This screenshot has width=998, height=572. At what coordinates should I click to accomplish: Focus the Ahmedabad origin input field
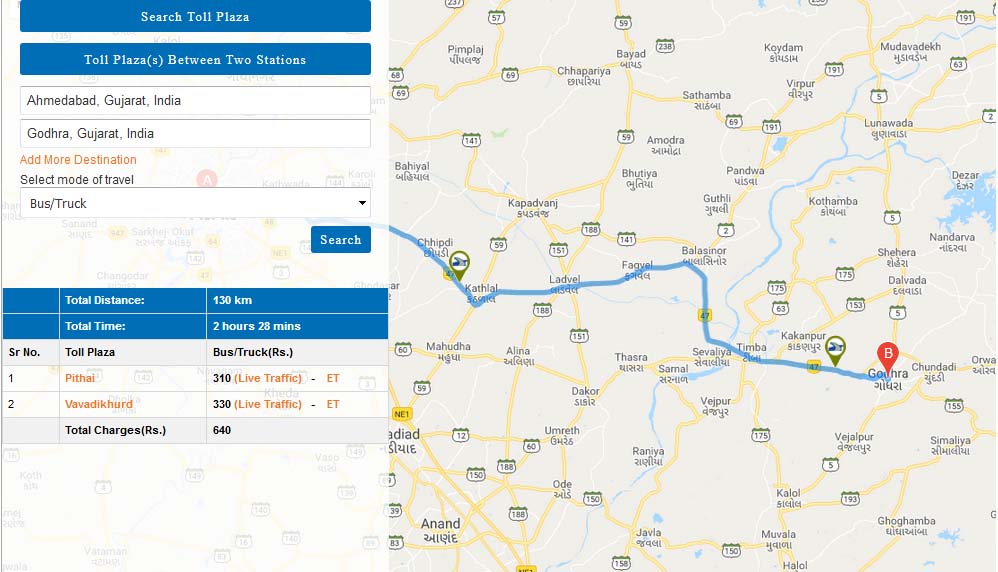click(x=195, y=101)
